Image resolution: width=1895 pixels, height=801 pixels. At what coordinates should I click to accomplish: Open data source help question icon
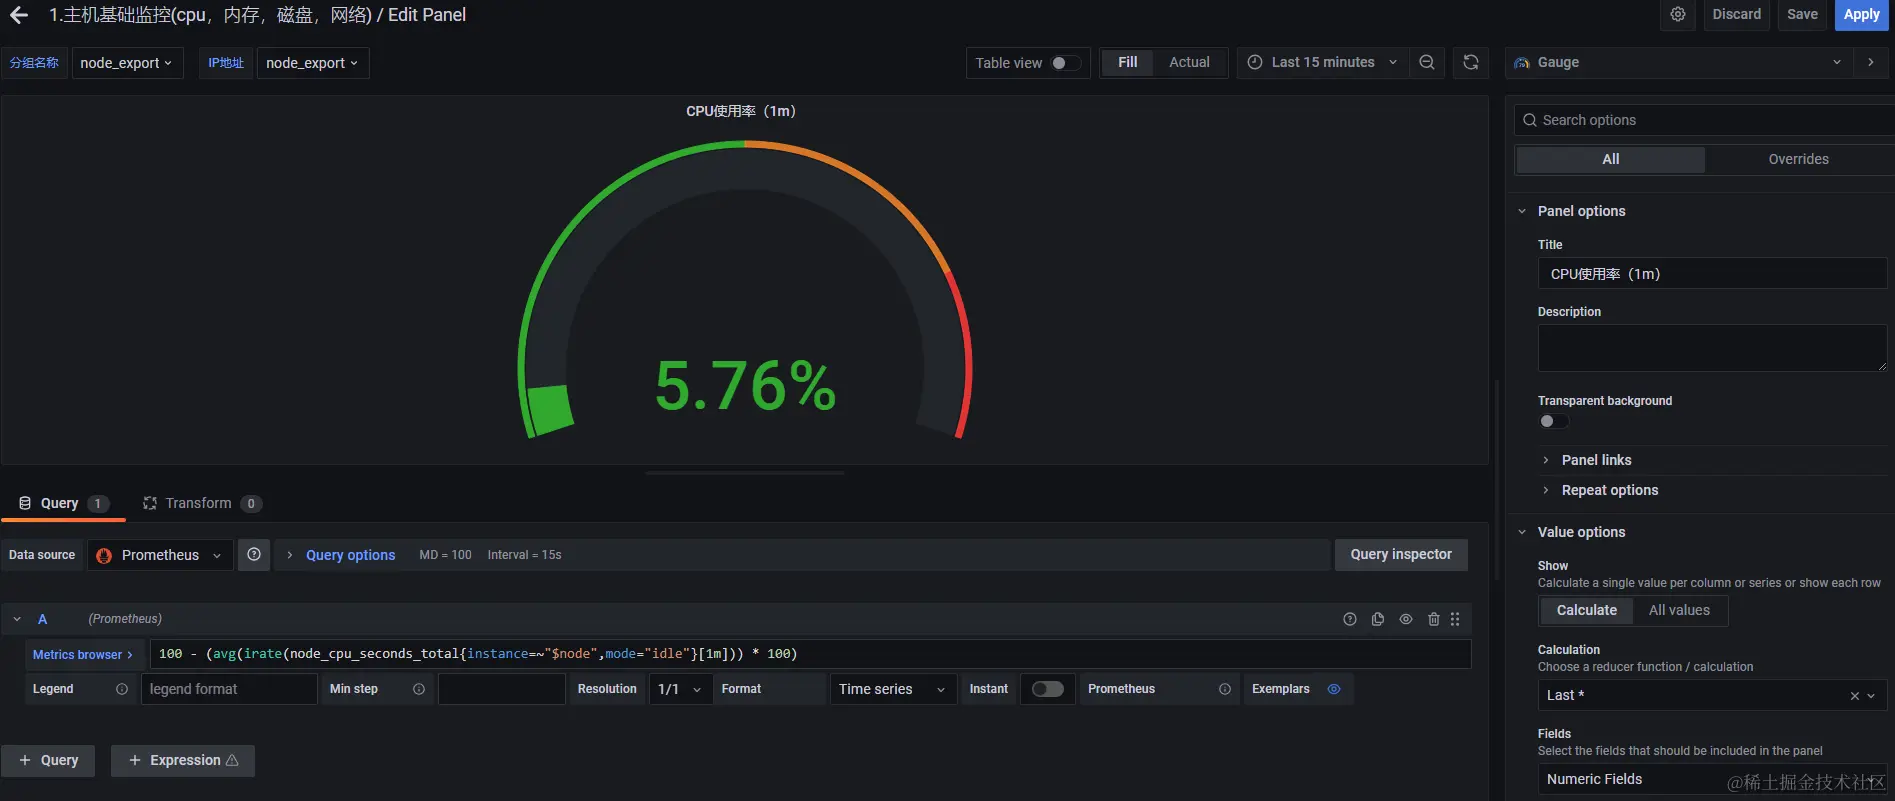254,555
